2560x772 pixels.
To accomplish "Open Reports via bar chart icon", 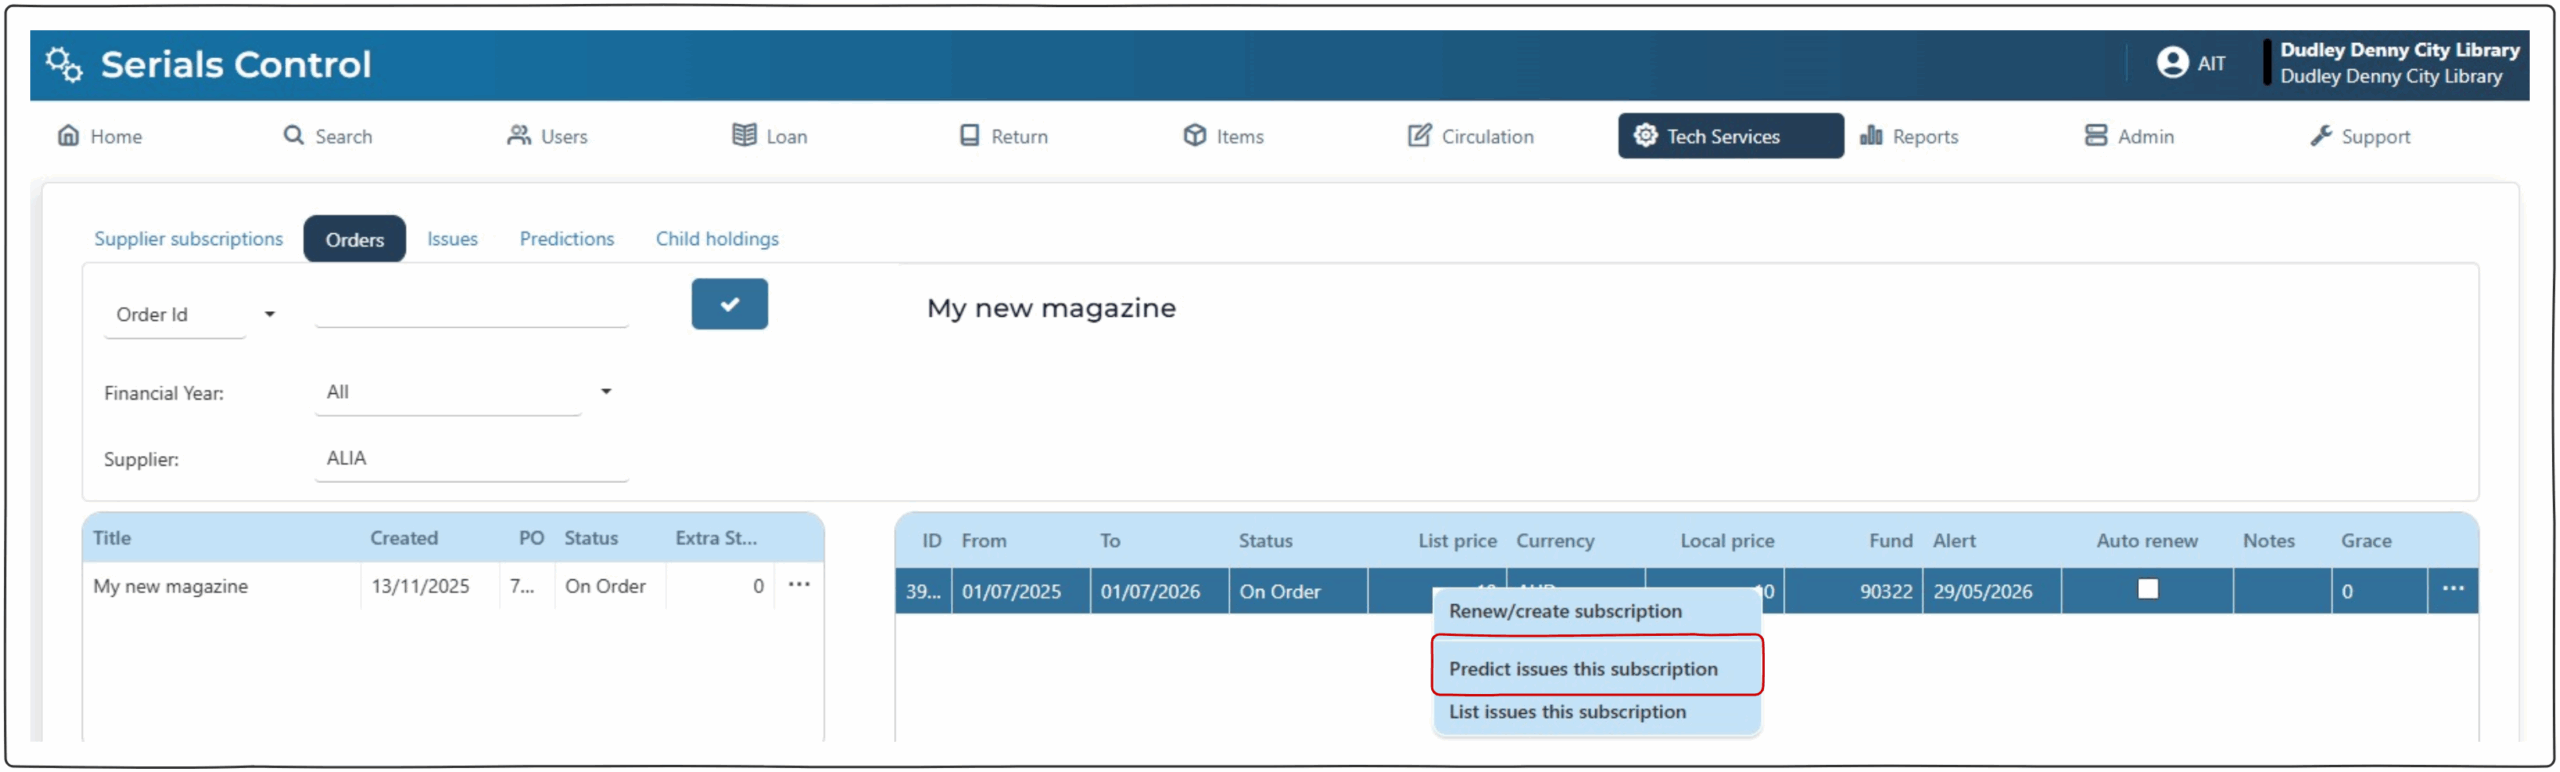I will pyautogui.click(x=1870, y=136).
